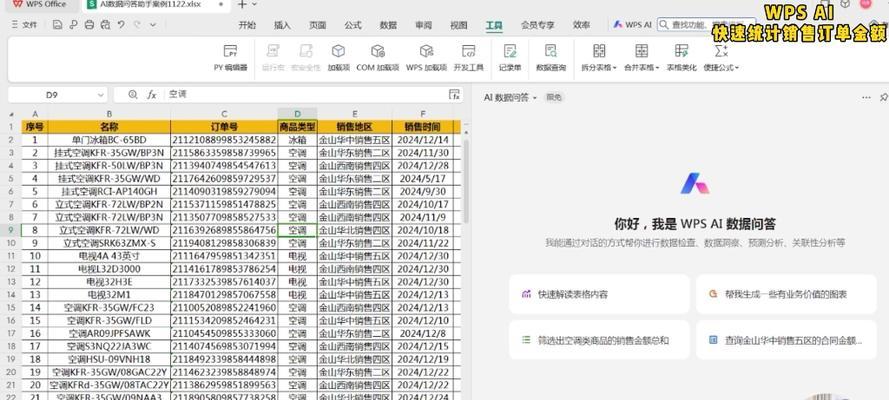Click the save icon in quick access toolbar
This screenshot has height=400, width=889.
[57, 25]
